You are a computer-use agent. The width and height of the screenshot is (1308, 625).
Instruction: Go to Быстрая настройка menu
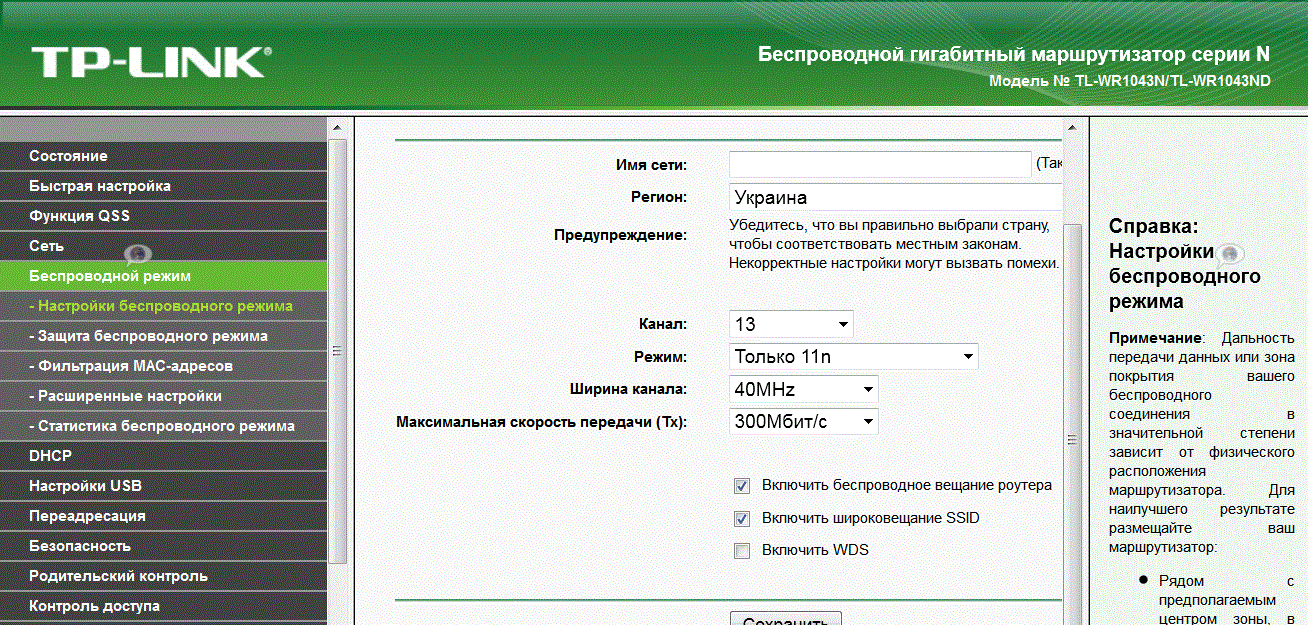(x=100, y=186)
